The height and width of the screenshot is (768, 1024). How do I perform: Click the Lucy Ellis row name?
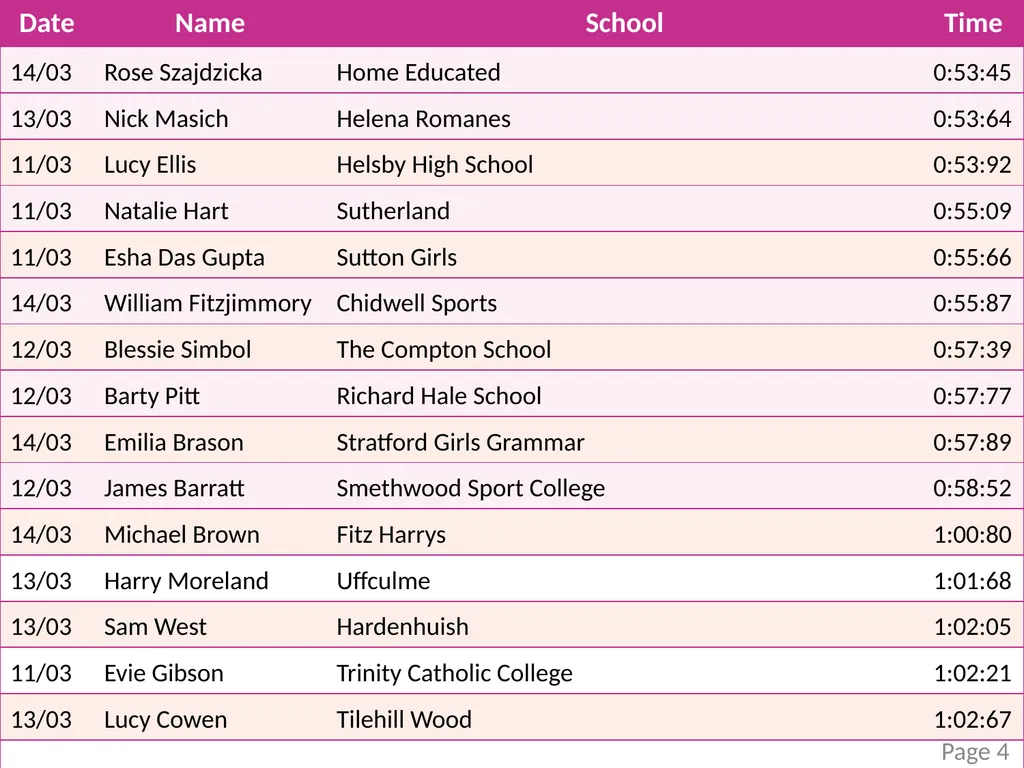click(150, 165)
